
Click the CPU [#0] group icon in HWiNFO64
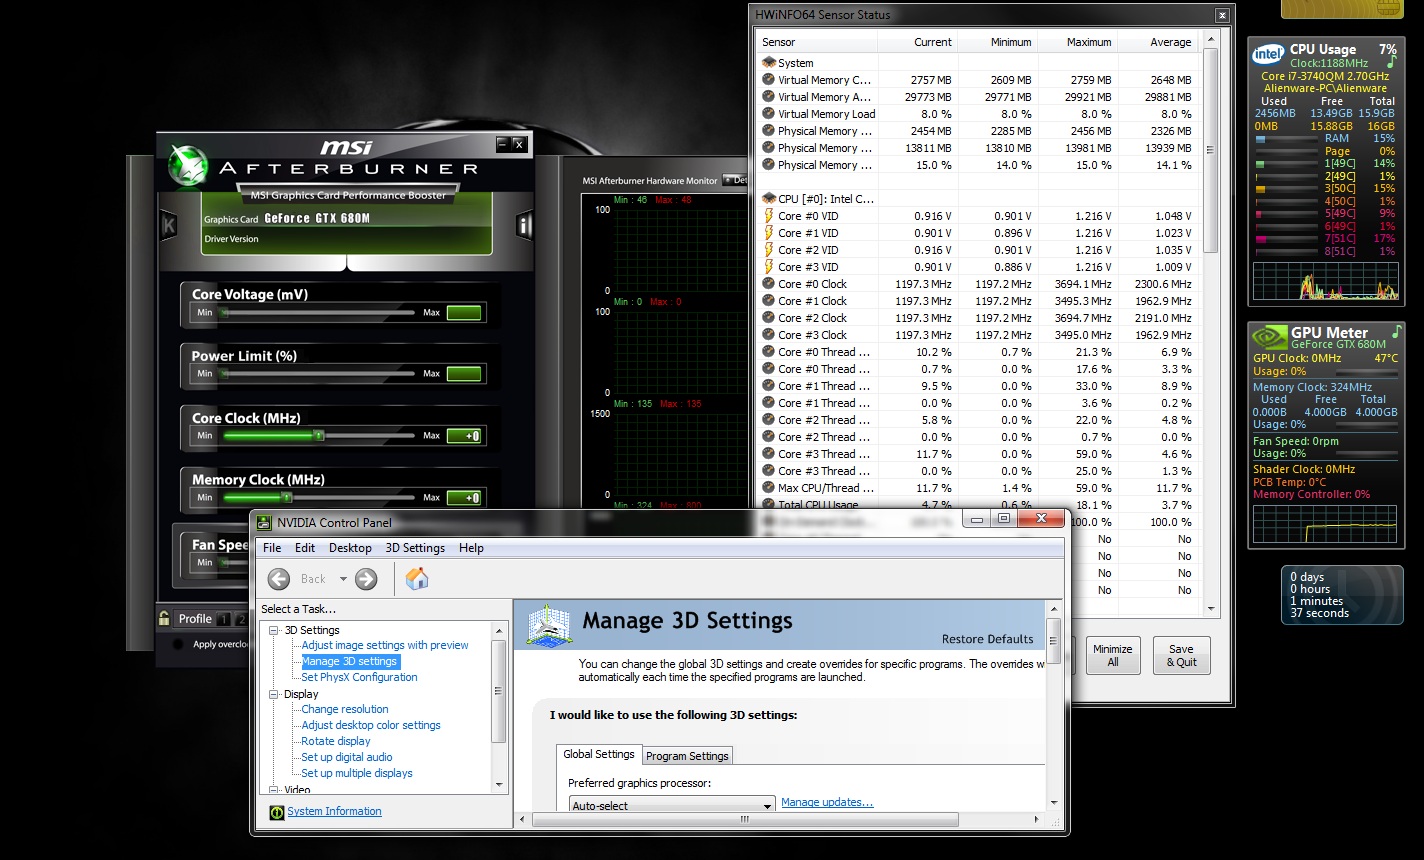[x=769, y=199]
